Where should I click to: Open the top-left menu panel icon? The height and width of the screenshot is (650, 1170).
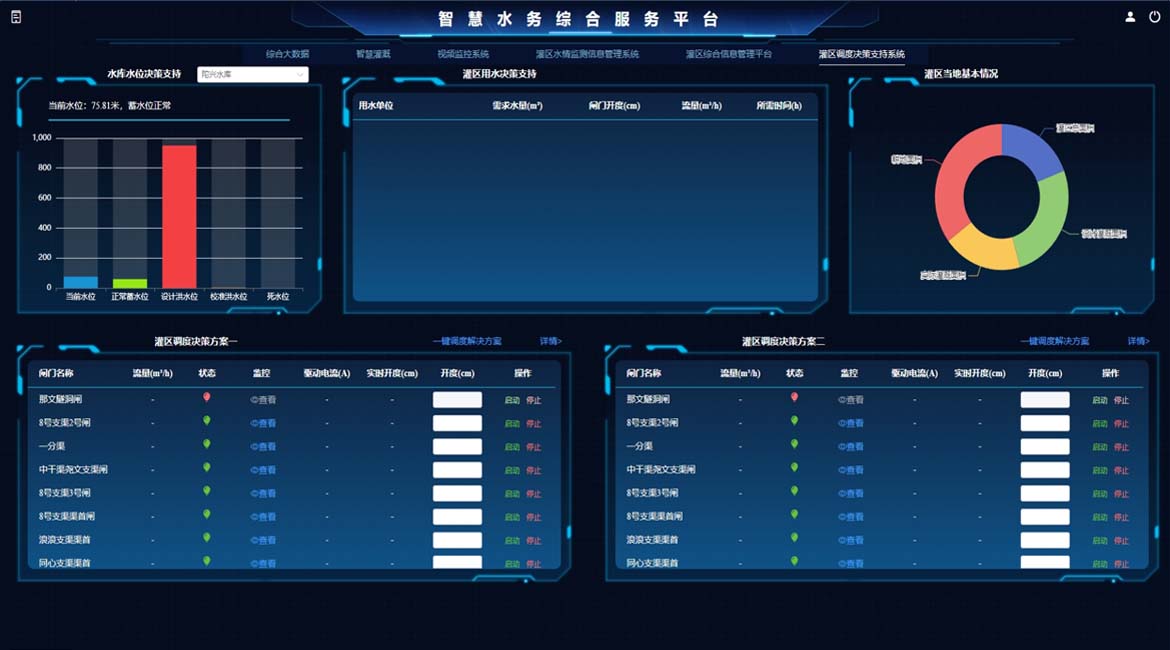click(x=16, y=17)
